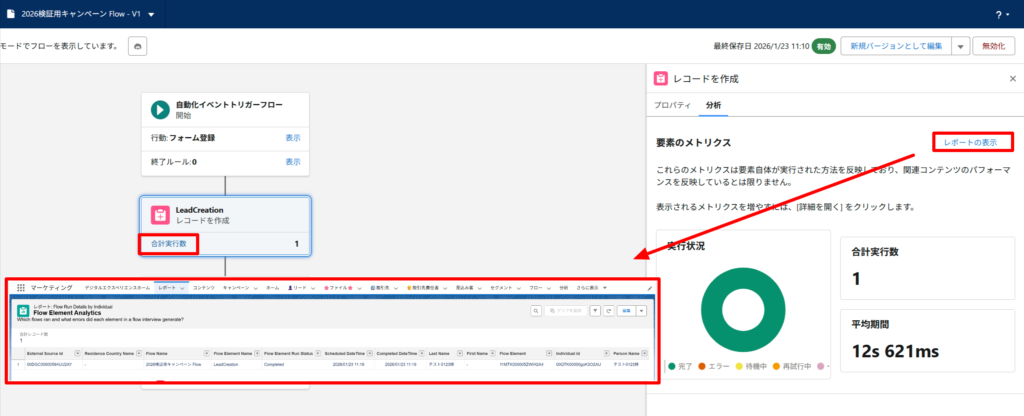The height and width of the screenshot is (416, 1024).
Task: Expand the セグメント tab chevron
Action: 519,288
